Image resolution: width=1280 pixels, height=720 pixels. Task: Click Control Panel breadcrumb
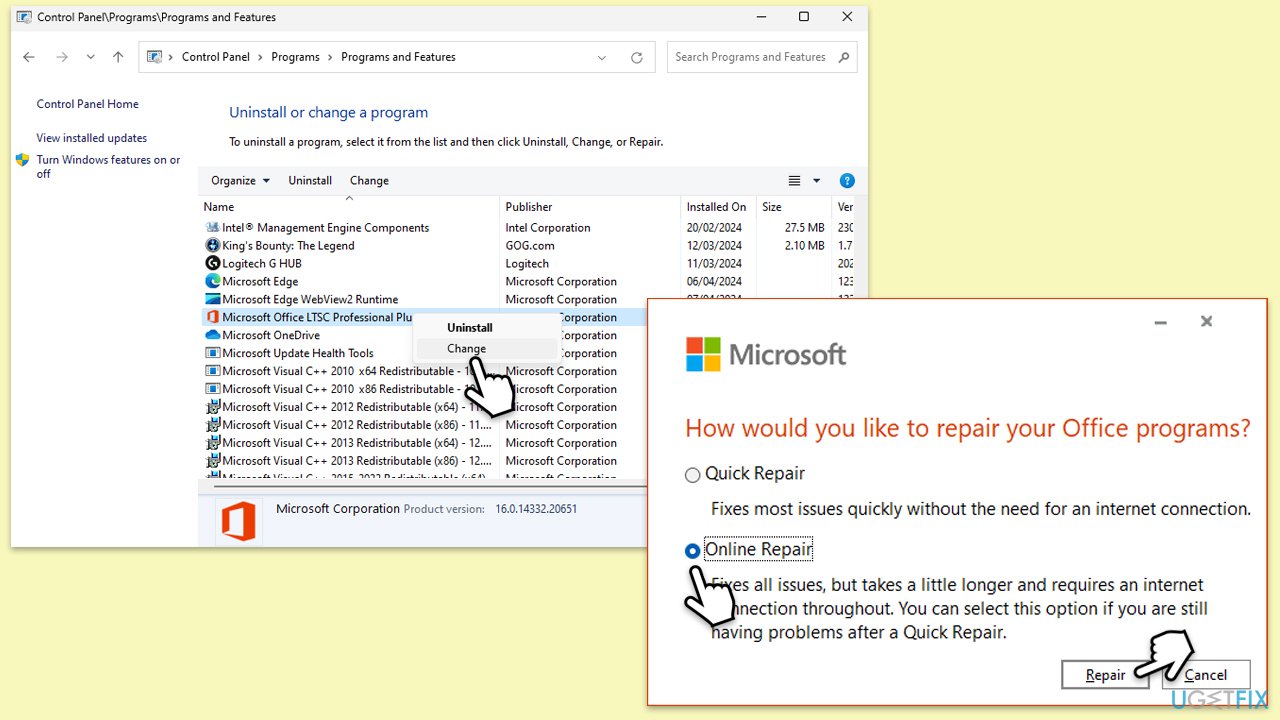tap(216, 57)
